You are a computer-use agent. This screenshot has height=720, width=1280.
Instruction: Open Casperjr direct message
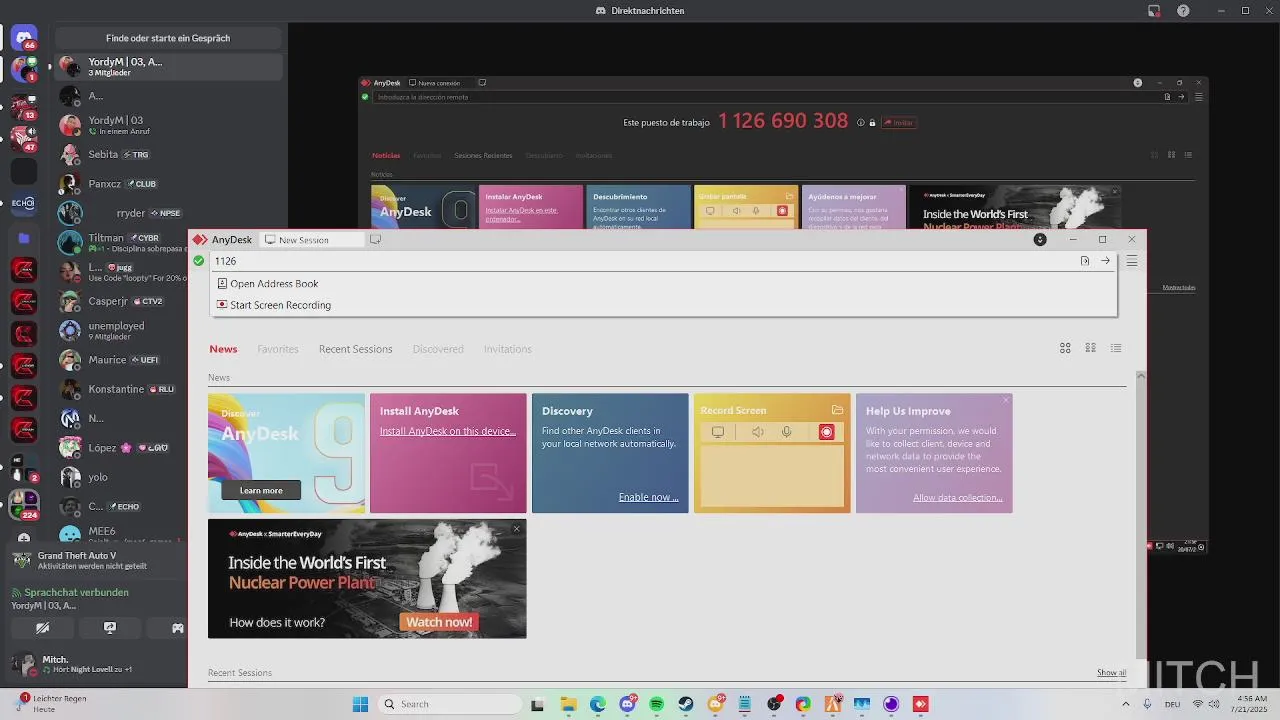coord(122,301)
